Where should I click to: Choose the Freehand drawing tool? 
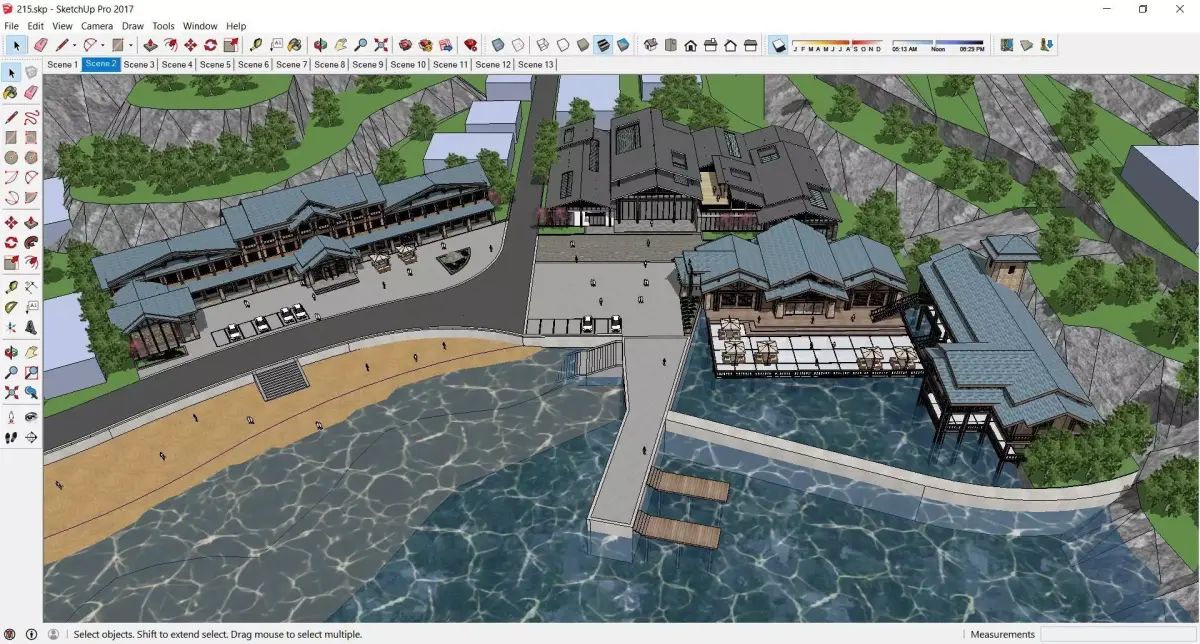click(x=31, y=117)
